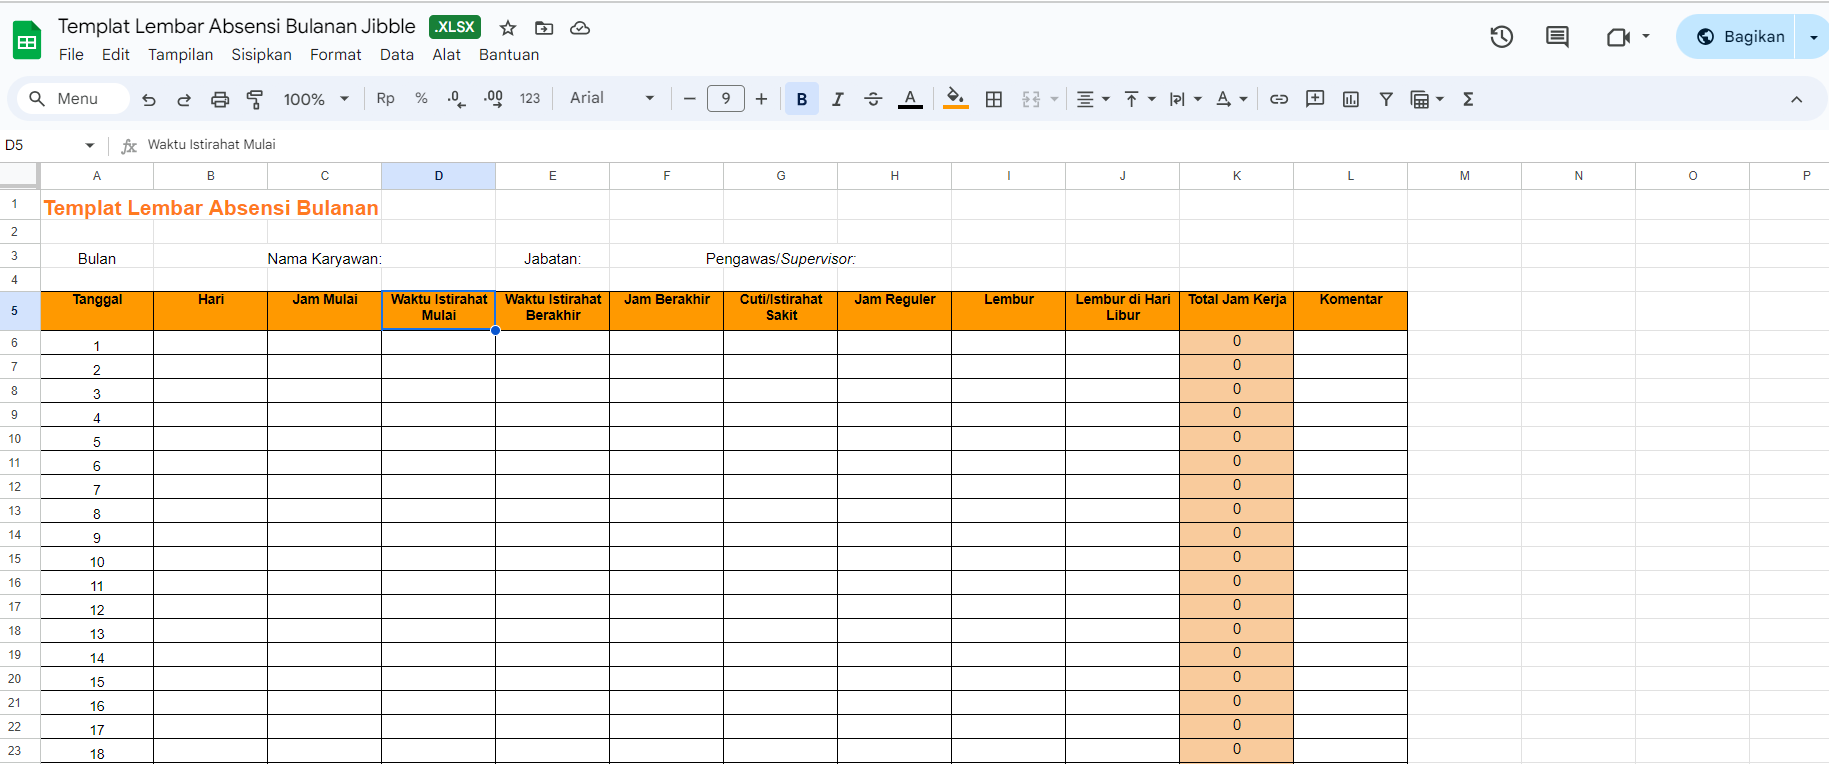Open Edit menu

116,55
